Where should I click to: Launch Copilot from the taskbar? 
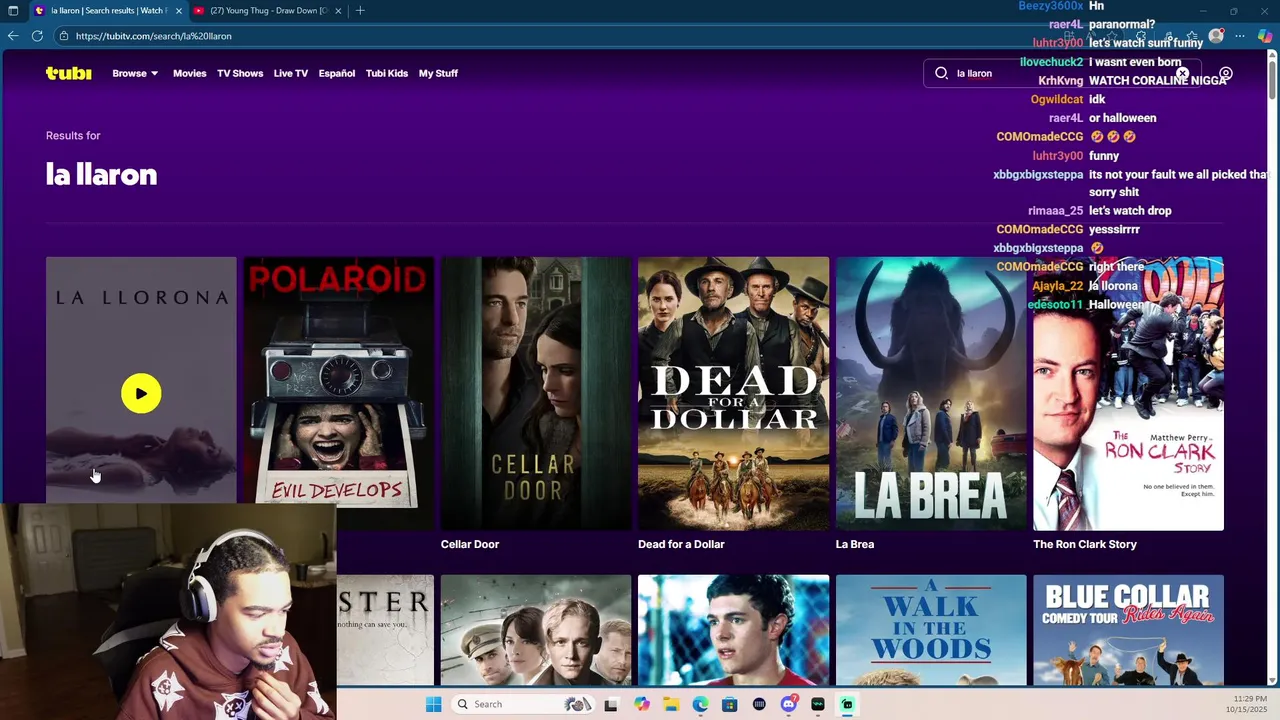click(x=642, y=704)
